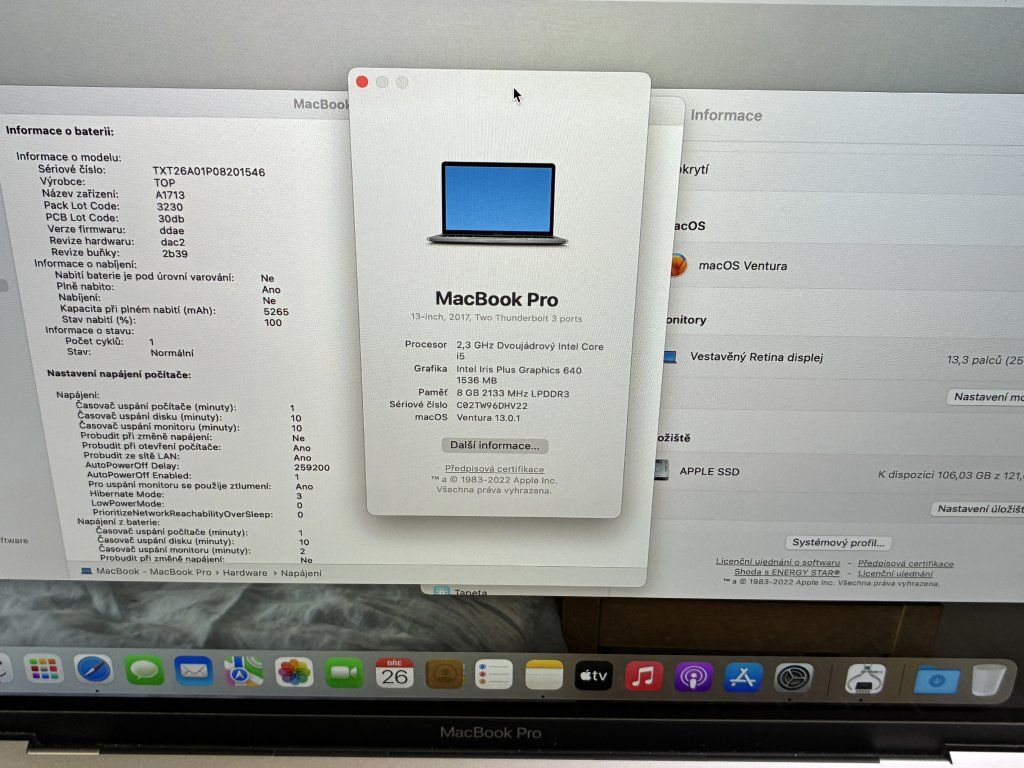This screenshot has width=1024, height=768.
Task: Click the APPLE SSD drive icon
Action: pyautogui.click(x=662, y=469)
